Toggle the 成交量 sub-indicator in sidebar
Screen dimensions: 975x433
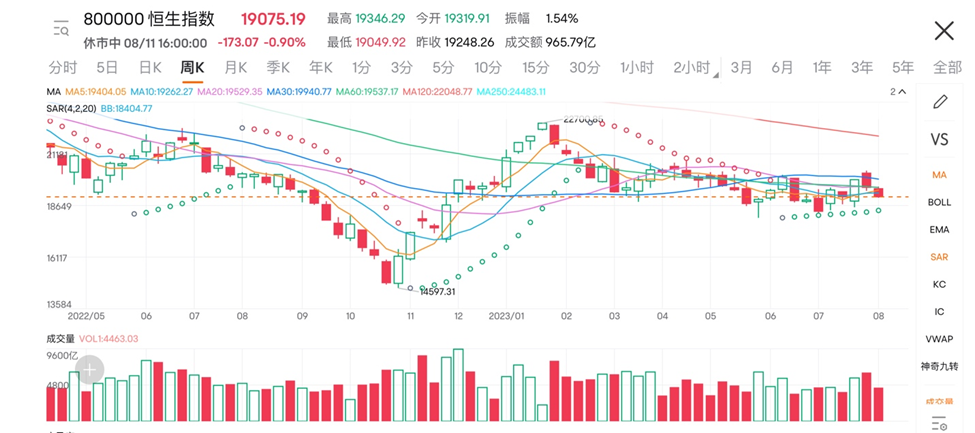tap(939, 402)
